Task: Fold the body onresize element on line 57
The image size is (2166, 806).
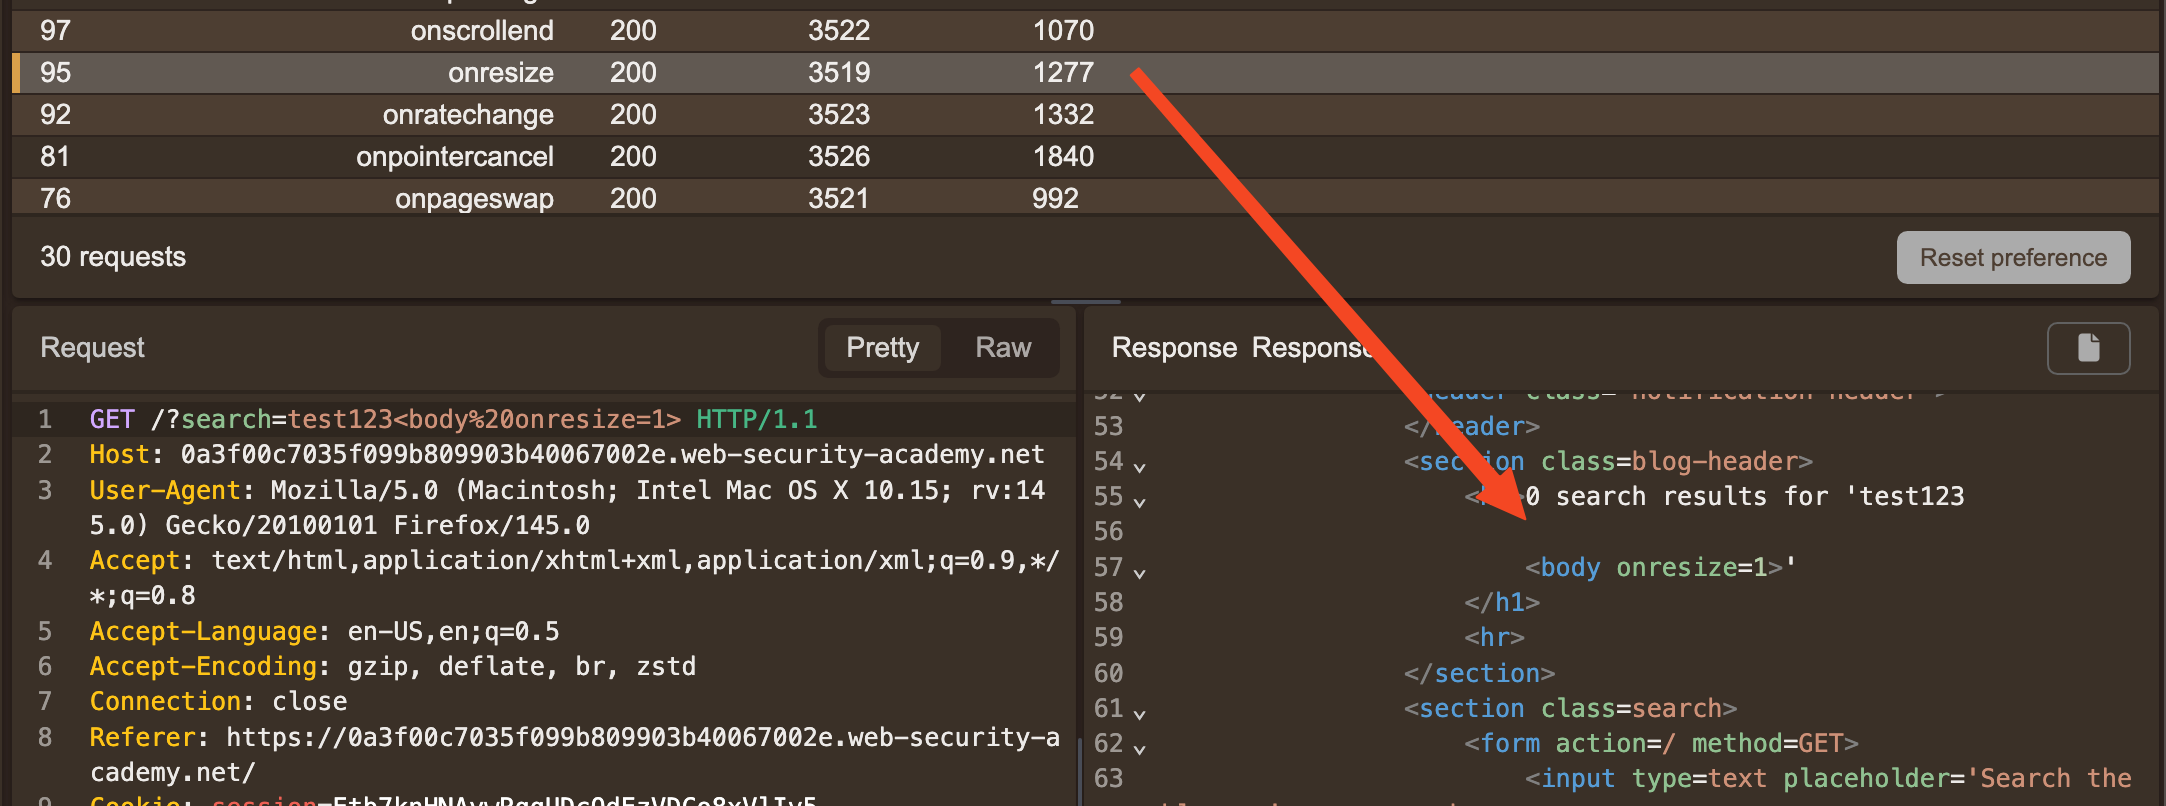Action: pyautogui.click(x=1140, y=571)
